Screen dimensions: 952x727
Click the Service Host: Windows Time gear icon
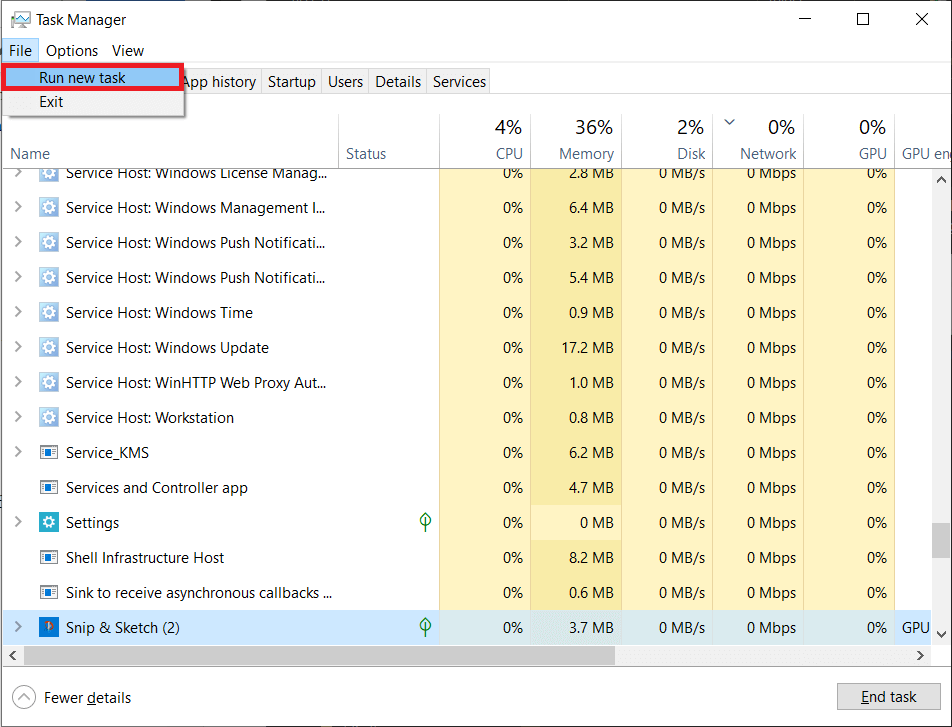(x=49, y=312)
